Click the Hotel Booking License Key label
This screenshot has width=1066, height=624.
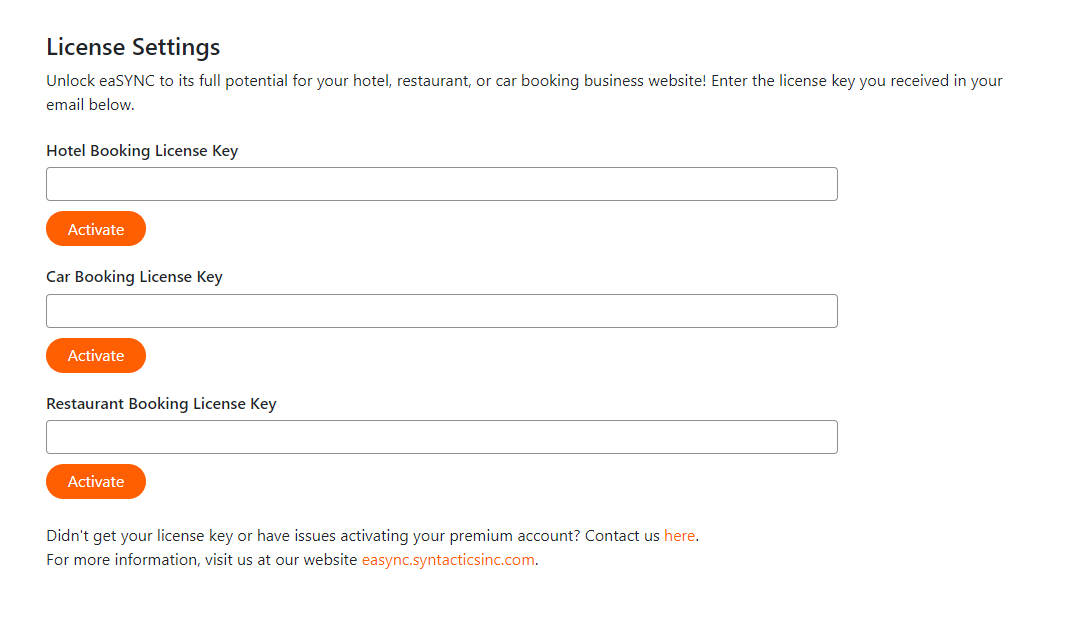(141, 150)
